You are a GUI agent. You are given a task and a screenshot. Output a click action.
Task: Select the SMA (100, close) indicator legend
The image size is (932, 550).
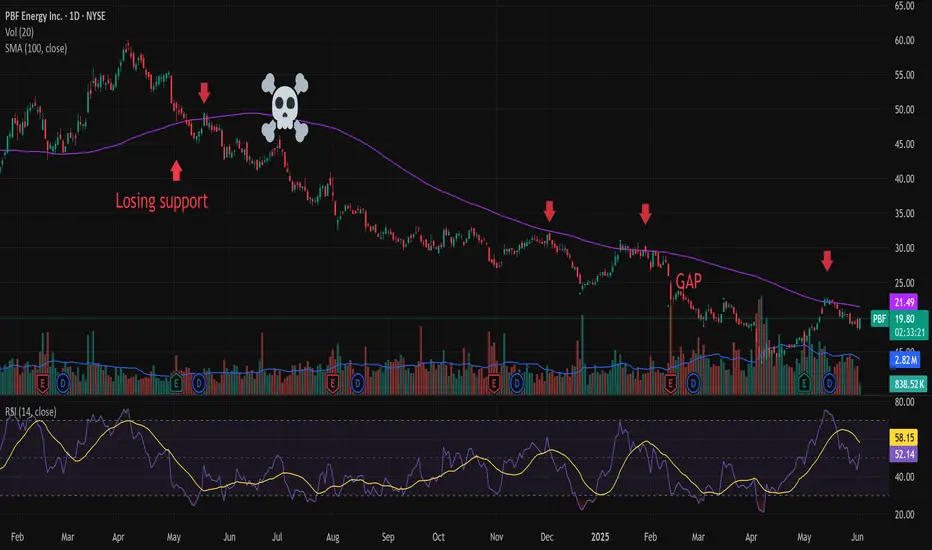[x=36, y=48]
